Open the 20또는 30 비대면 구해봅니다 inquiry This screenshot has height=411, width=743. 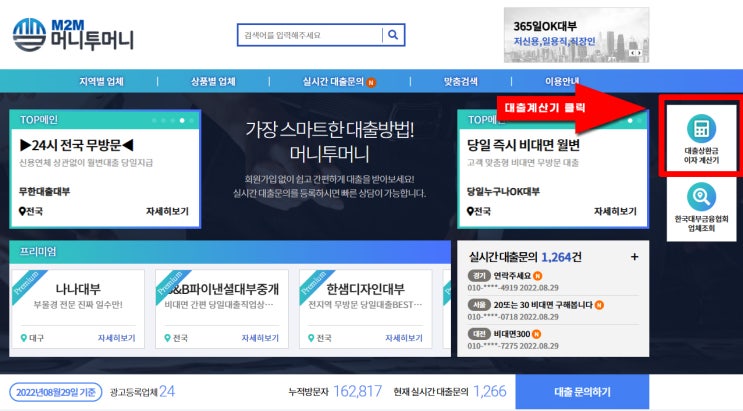click(543, 305)
